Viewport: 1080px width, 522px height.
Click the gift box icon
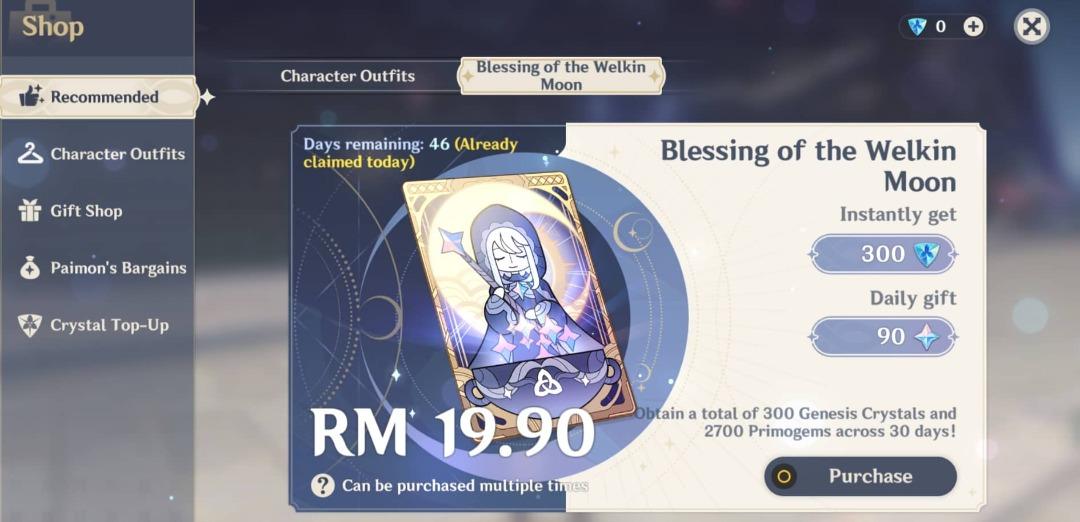(x=30, y=211)
